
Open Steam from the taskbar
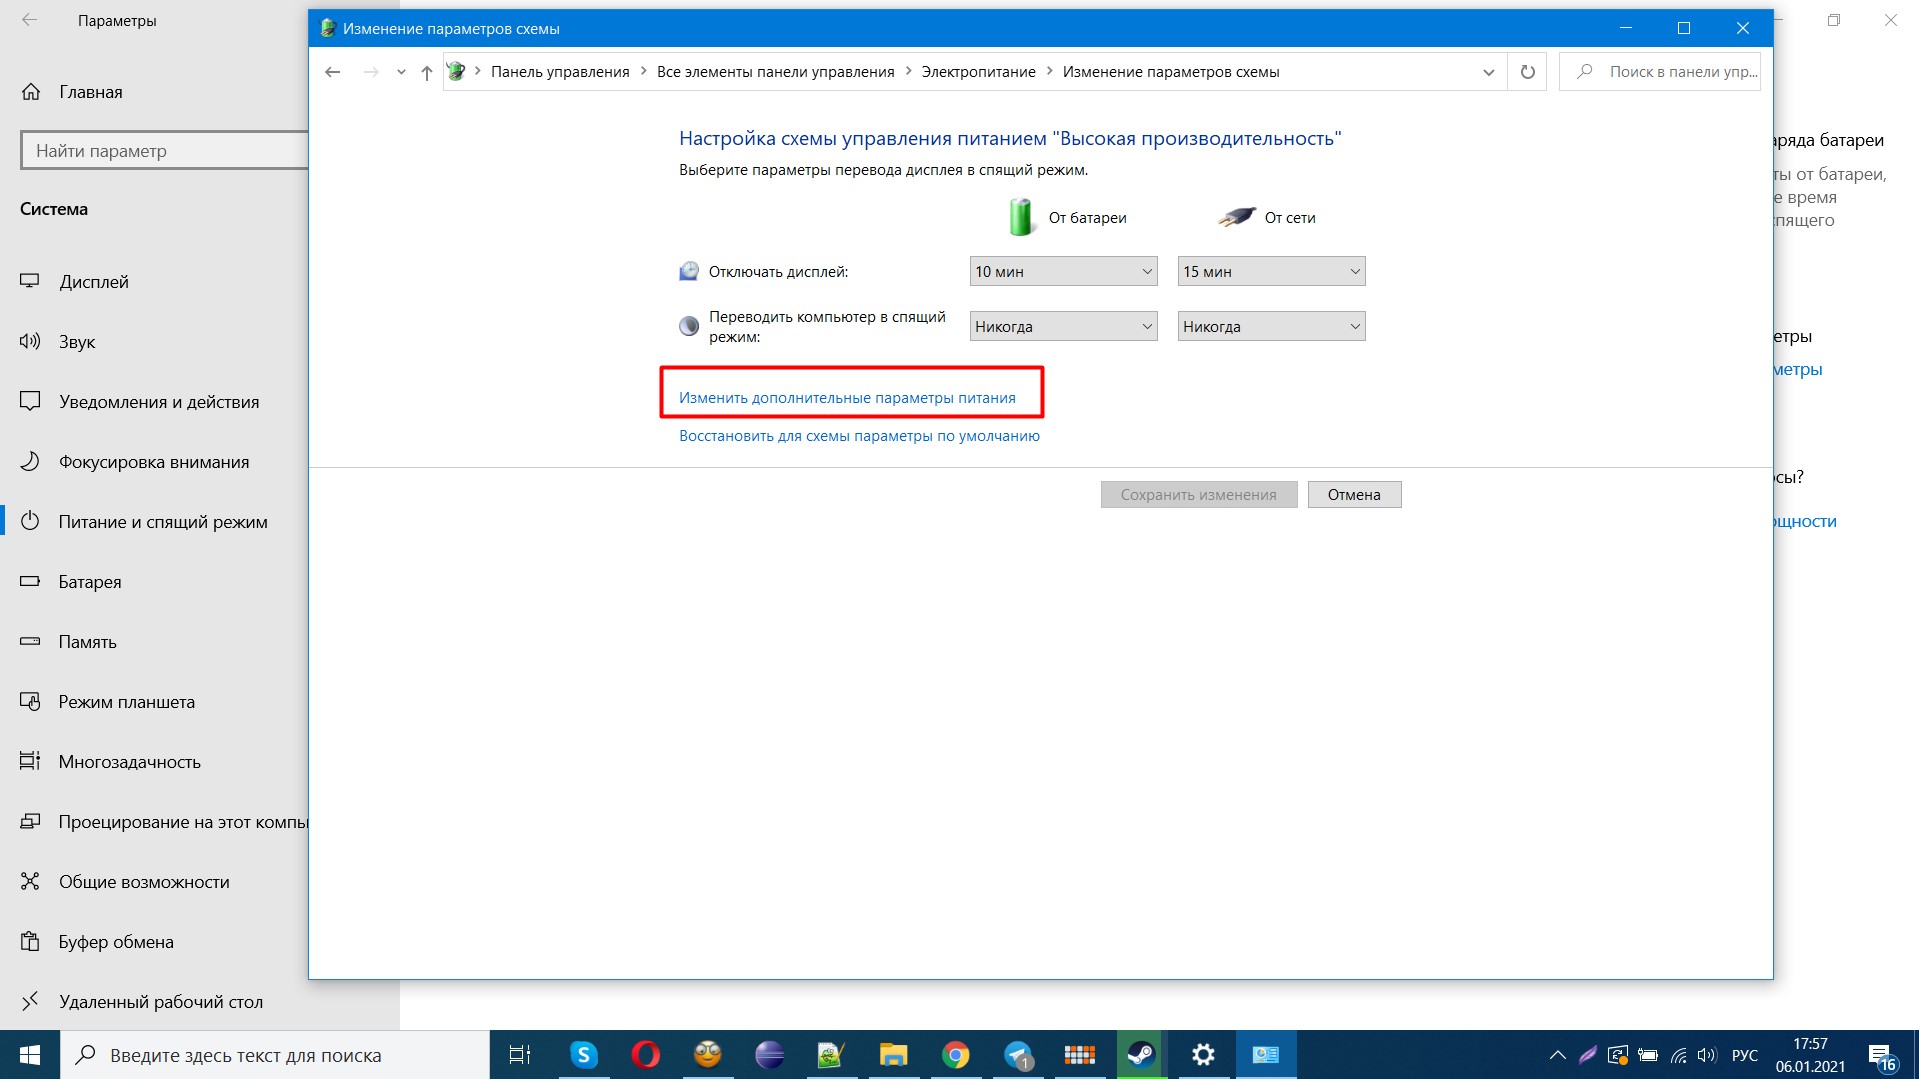[x=1140, y=1055]
